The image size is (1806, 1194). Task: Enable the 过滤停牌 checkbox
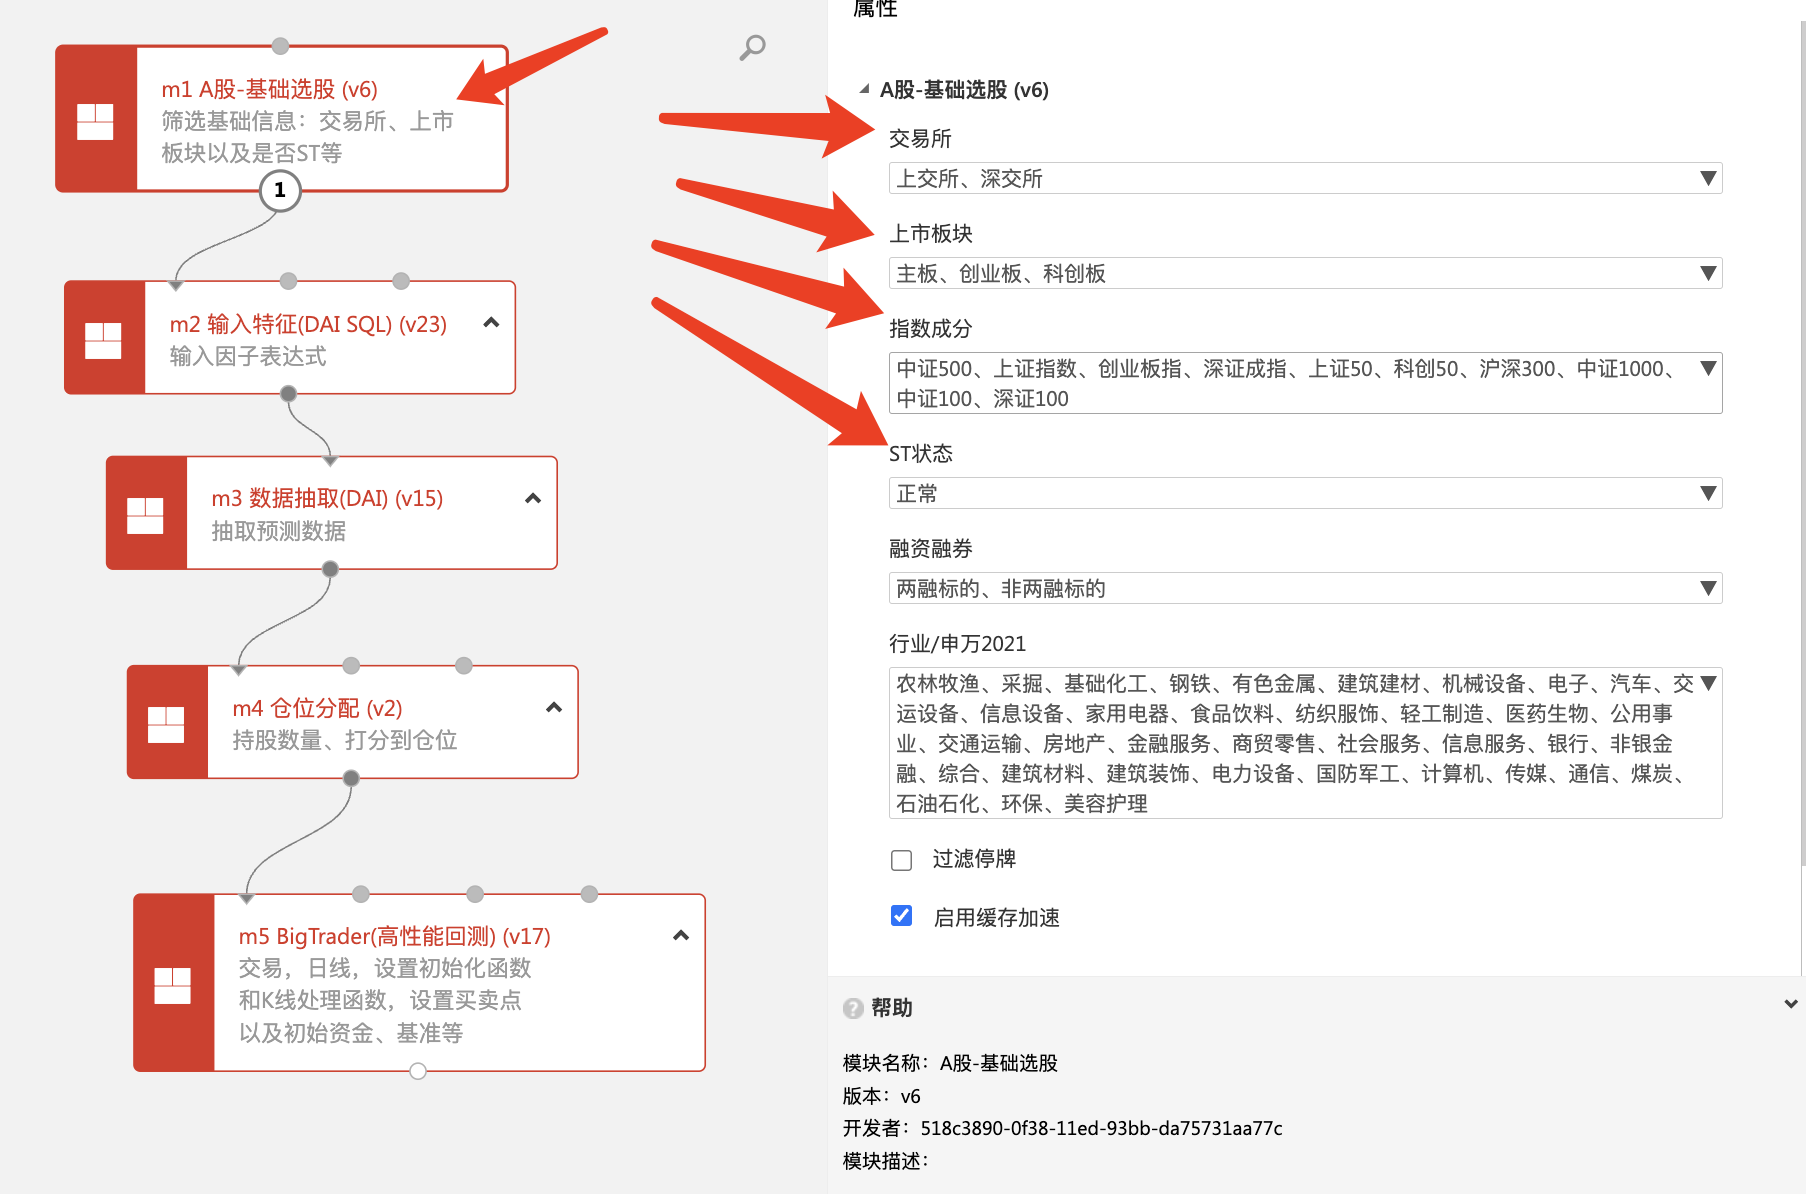coord(902,860)
